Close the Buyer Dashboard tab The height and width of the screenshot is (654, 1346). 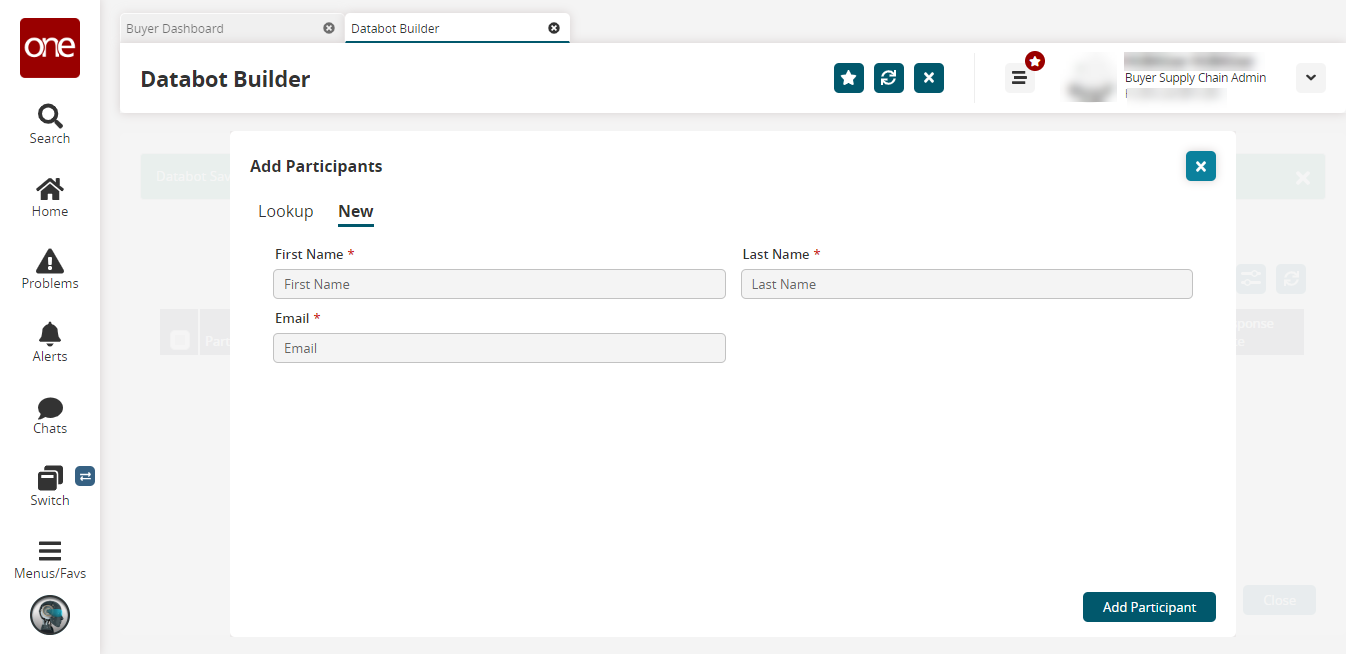coord(329,28)
